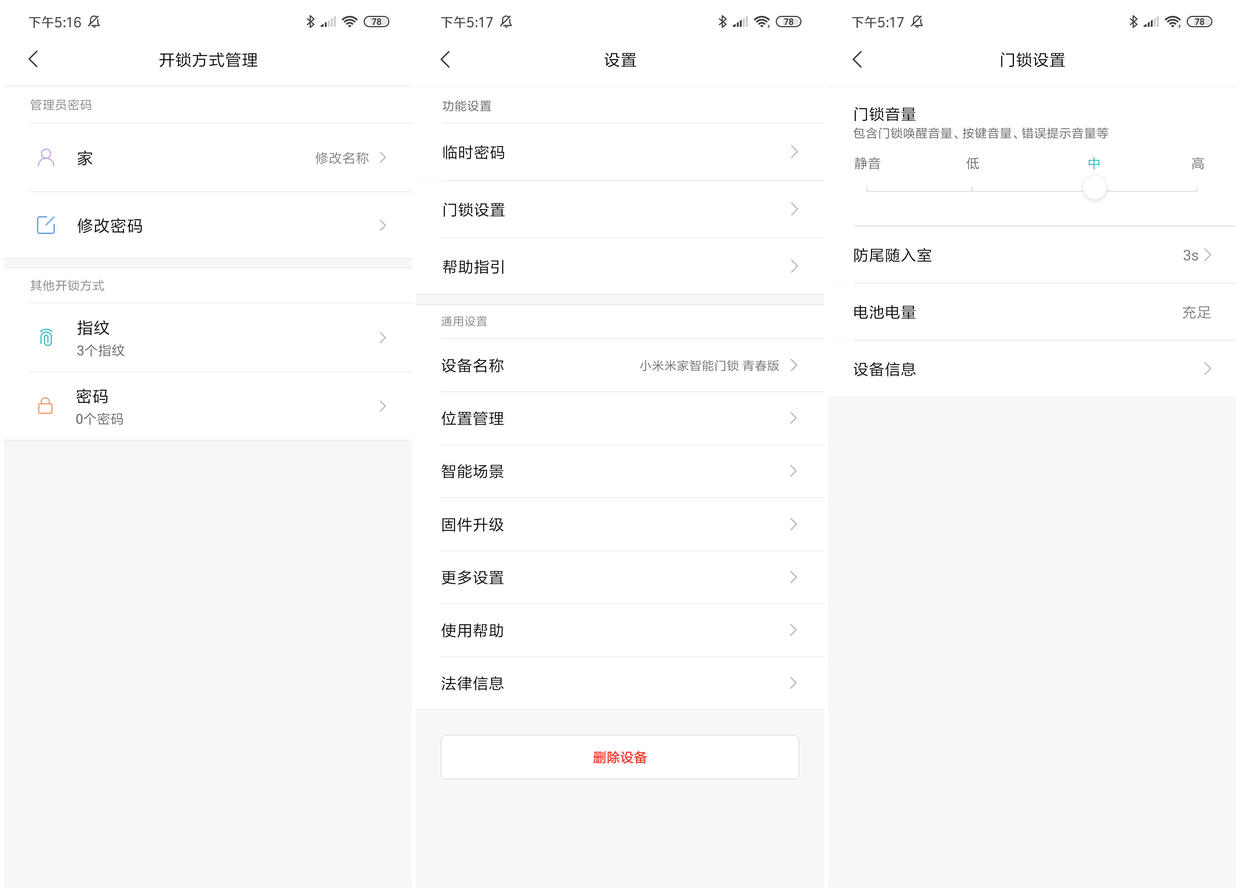The width and height of the screenshot is (1240, 892).
Task: Tap the blue edit icon for 修改密码
Action: pyautogui.click(x=46, y=226)
